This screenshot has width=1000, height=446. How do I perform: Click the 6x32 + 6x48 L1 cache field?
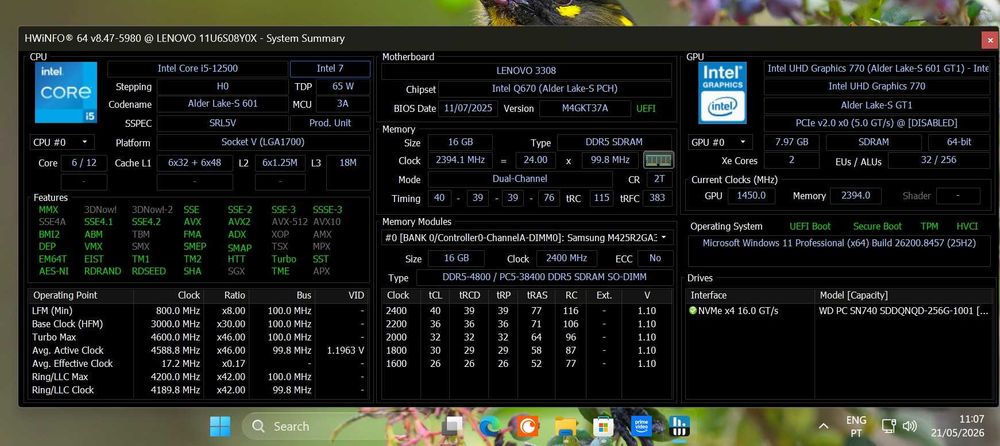point(195,163)
